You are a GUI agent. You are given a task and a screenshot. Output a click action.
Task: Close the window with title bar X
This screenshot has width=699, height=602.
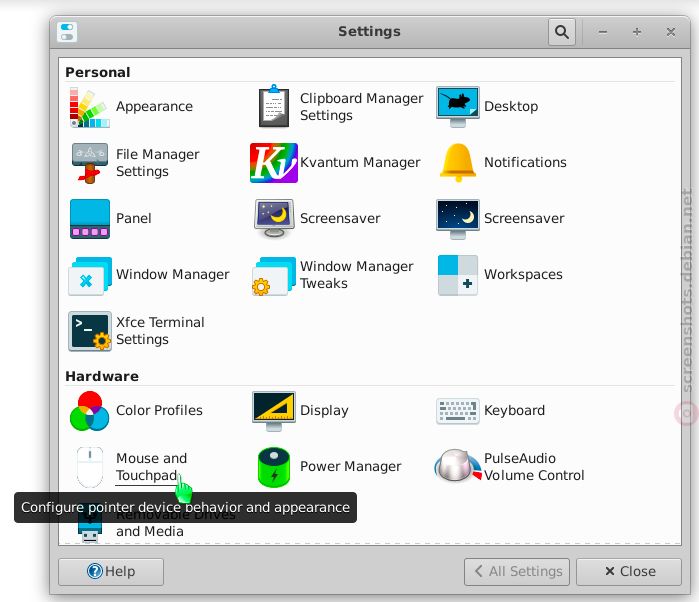pos(670,32)
